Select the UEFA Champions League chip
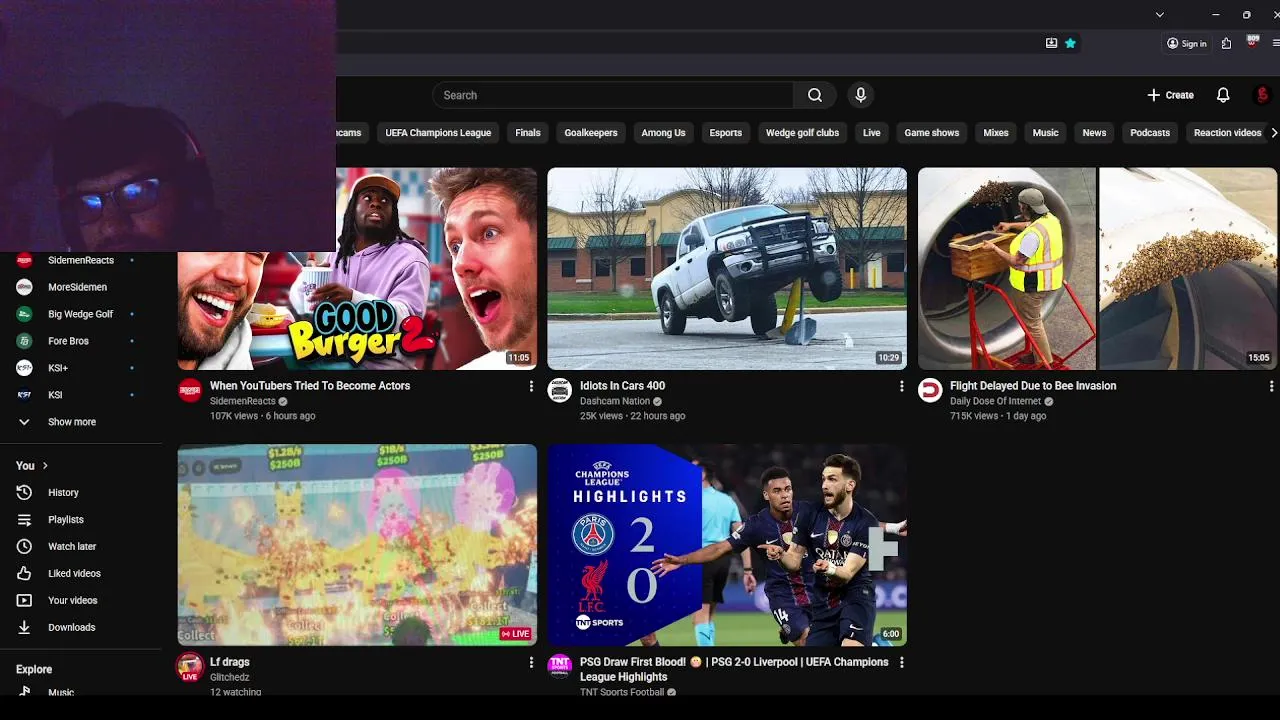This screenshot has height=720, width=1280. (x=438, y=132)
